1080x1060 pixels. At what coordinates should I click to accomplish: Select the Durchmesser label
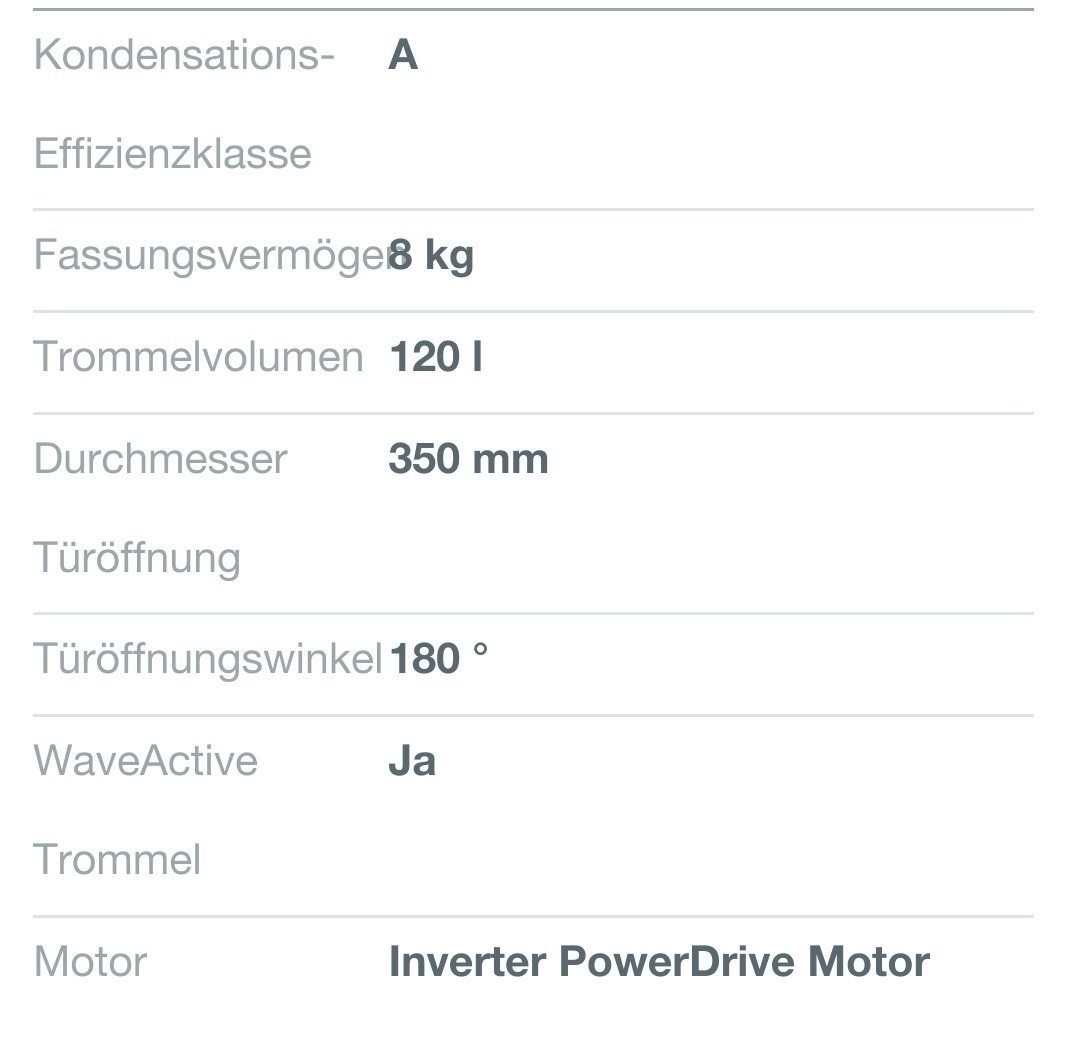coord(160,459)
